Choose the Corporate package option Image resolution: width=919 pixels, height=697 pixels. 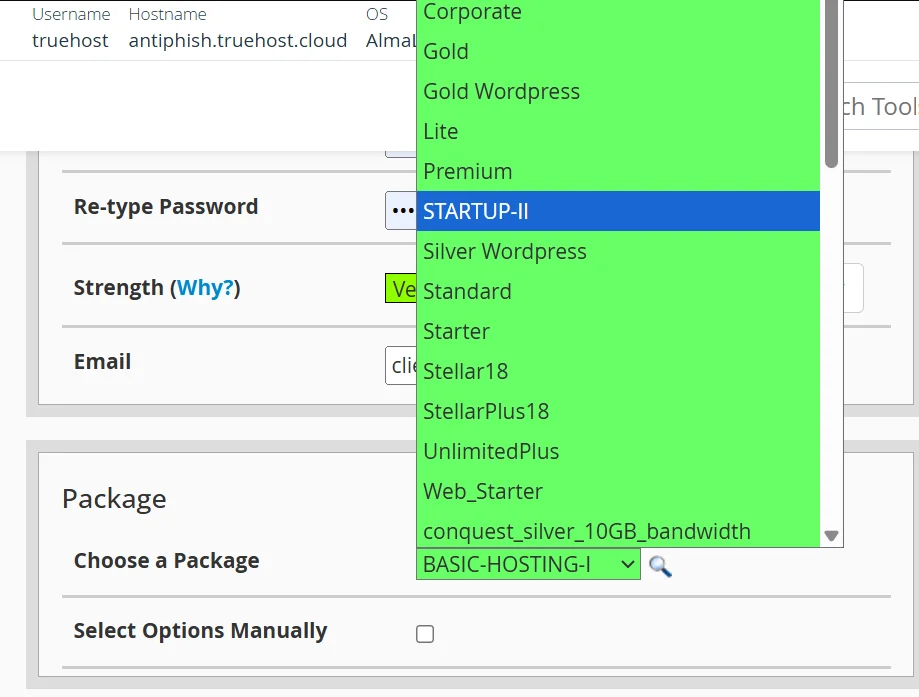pos(617,13)
